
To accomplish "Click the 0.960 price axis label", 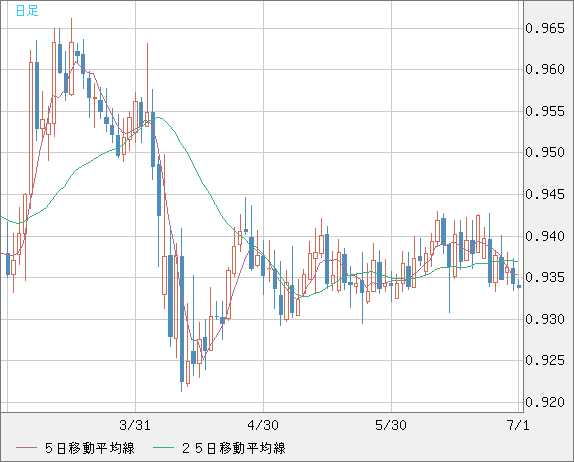I will tap(545, 69).
